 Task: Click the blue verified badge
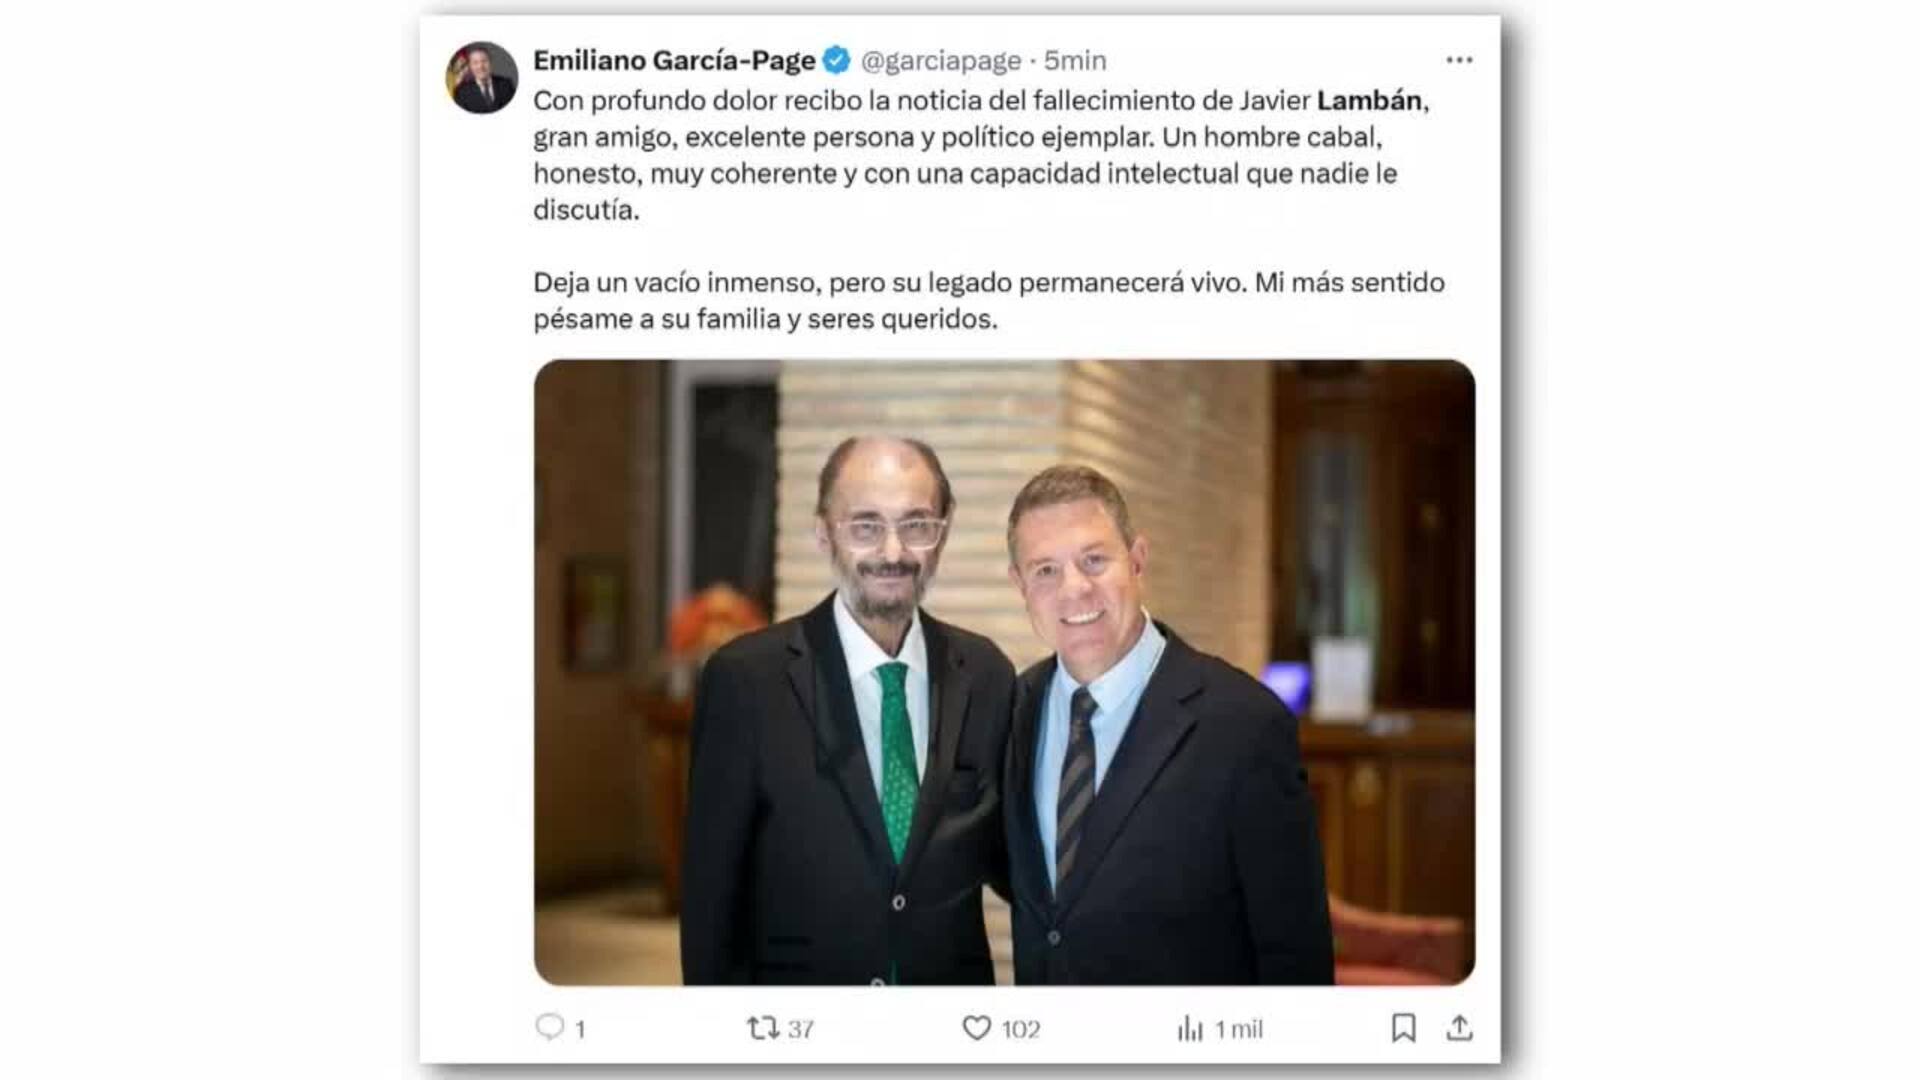point(836,60)
